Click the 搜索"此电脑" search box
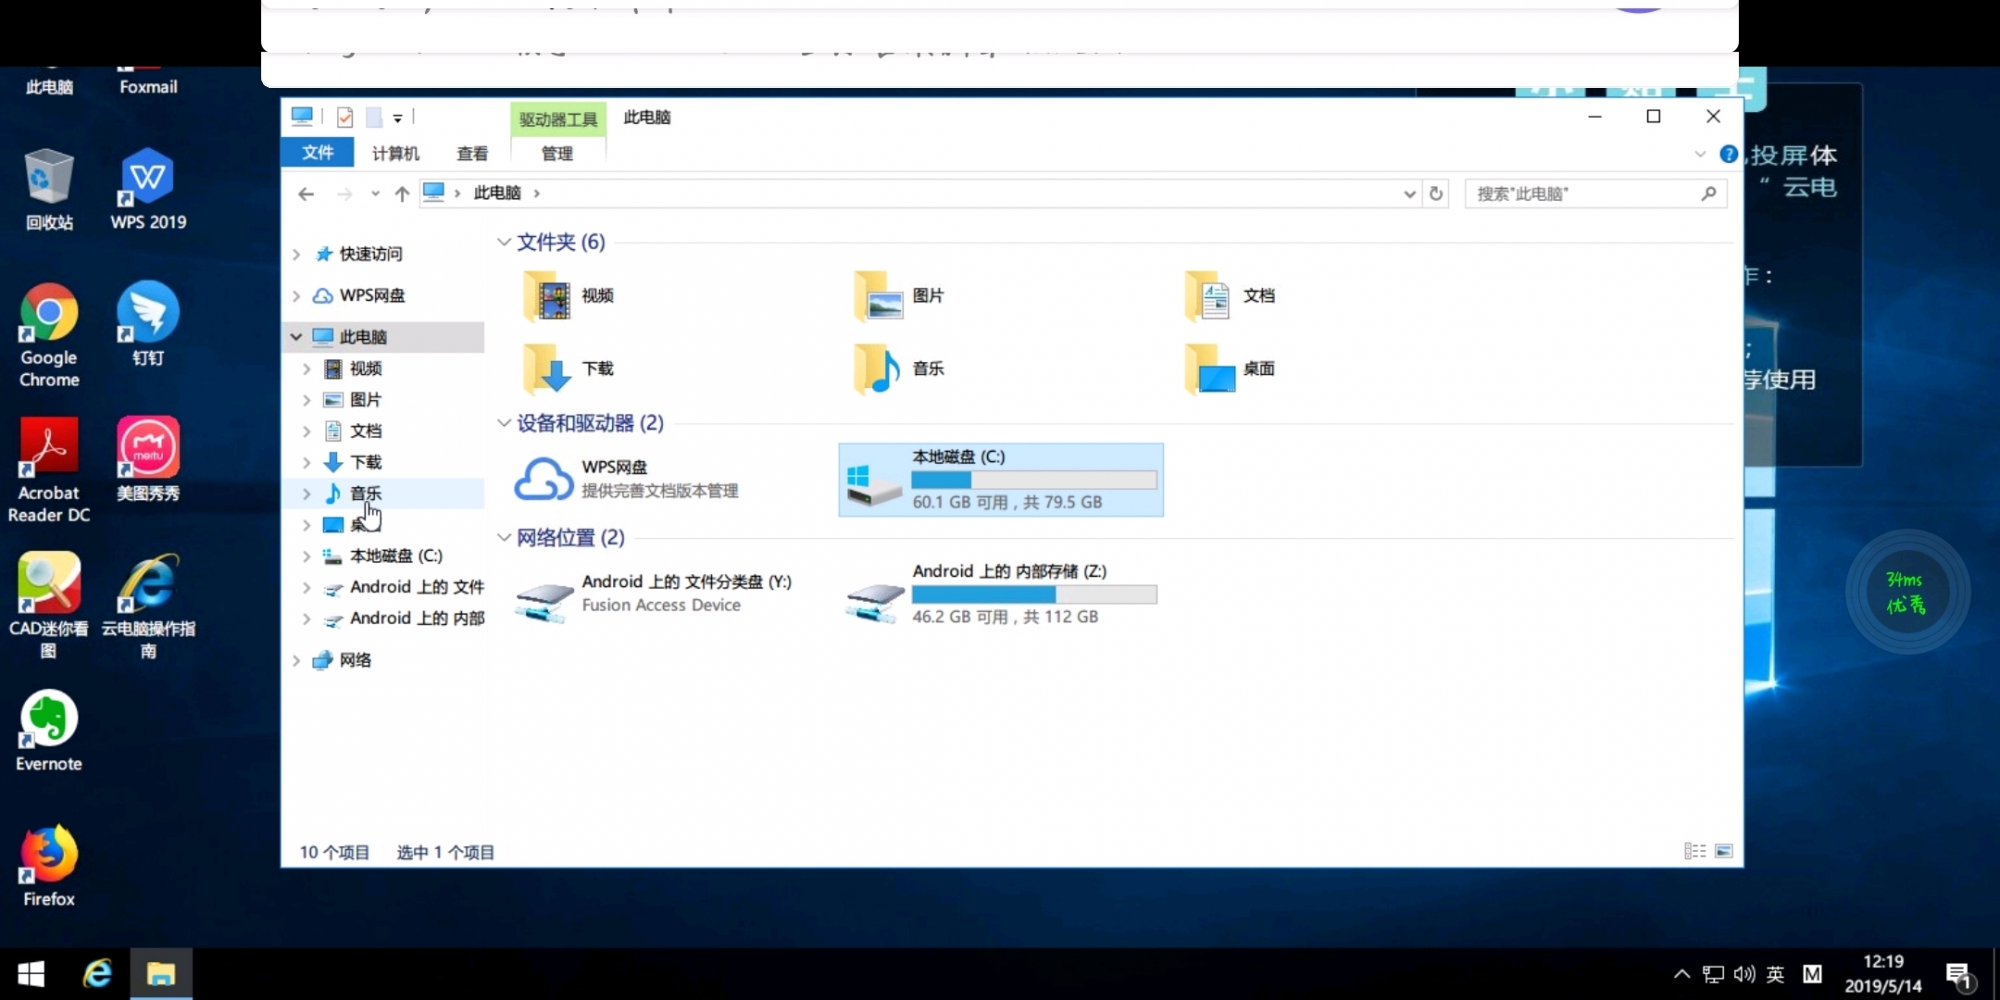 pyautogui.click(x=1585, y=194)
